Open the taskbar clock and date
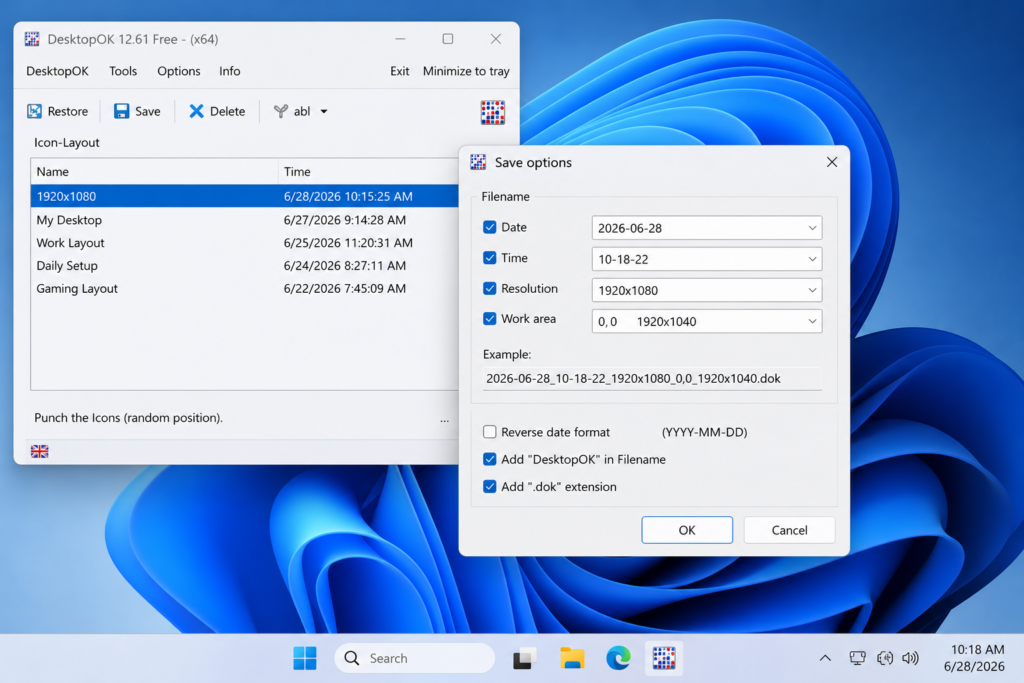 tap(974, 658)
